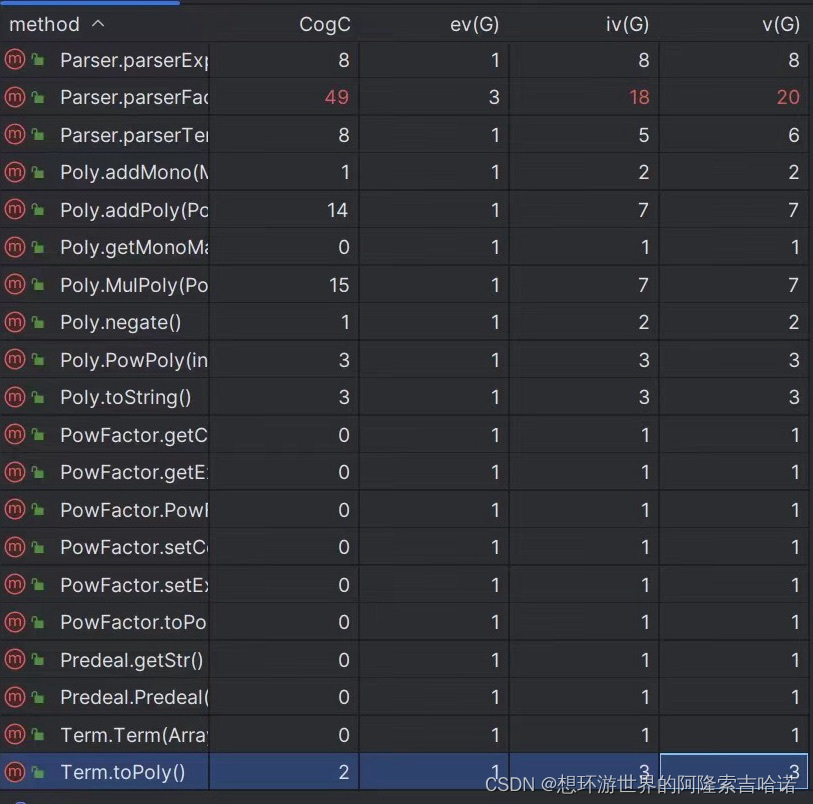This screenshot has width=813, height=804.
Task: Click the method icon for PowFactor.toPo row
Action: 15,622
